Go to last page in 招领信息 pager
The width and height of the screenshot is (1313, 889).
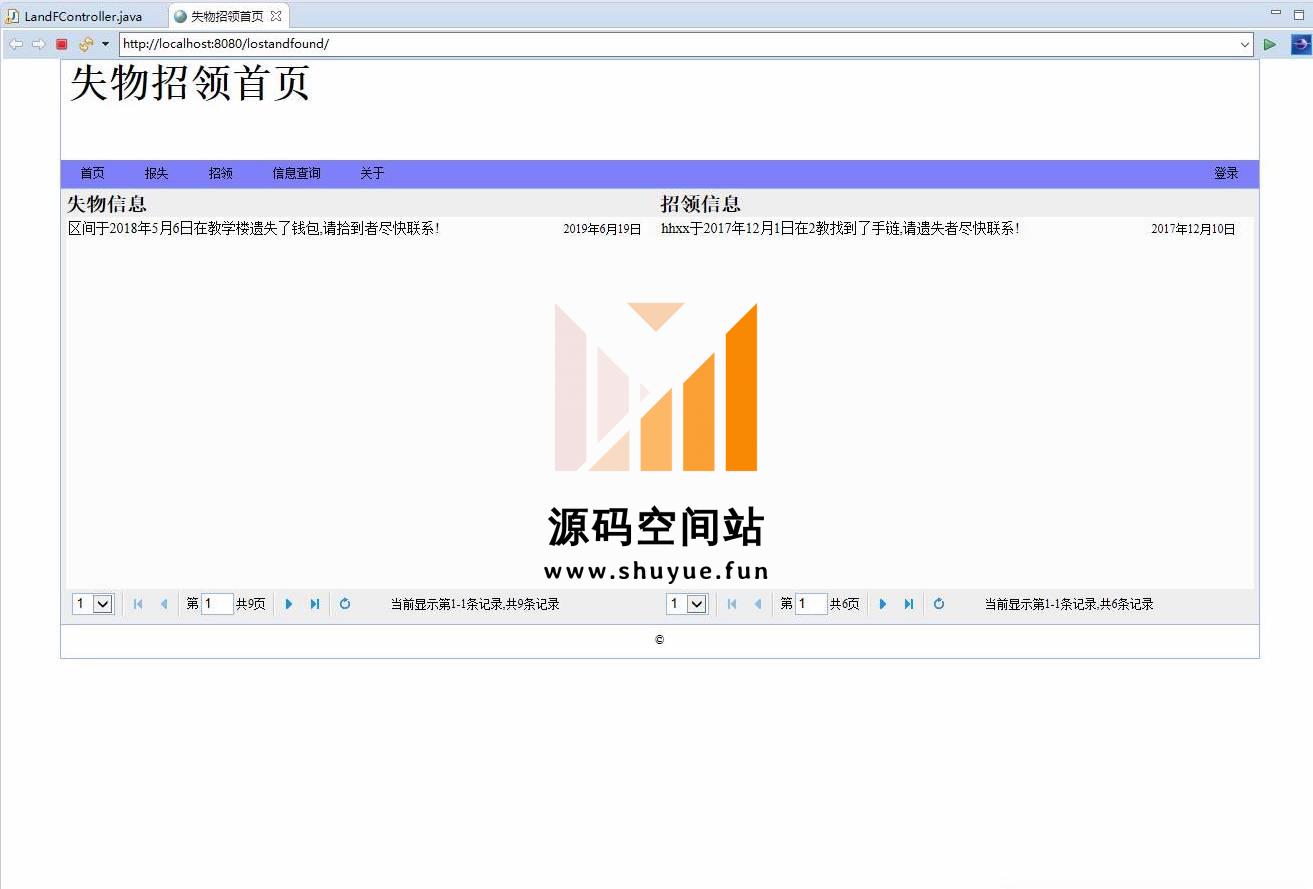click(x=909, y=604)
